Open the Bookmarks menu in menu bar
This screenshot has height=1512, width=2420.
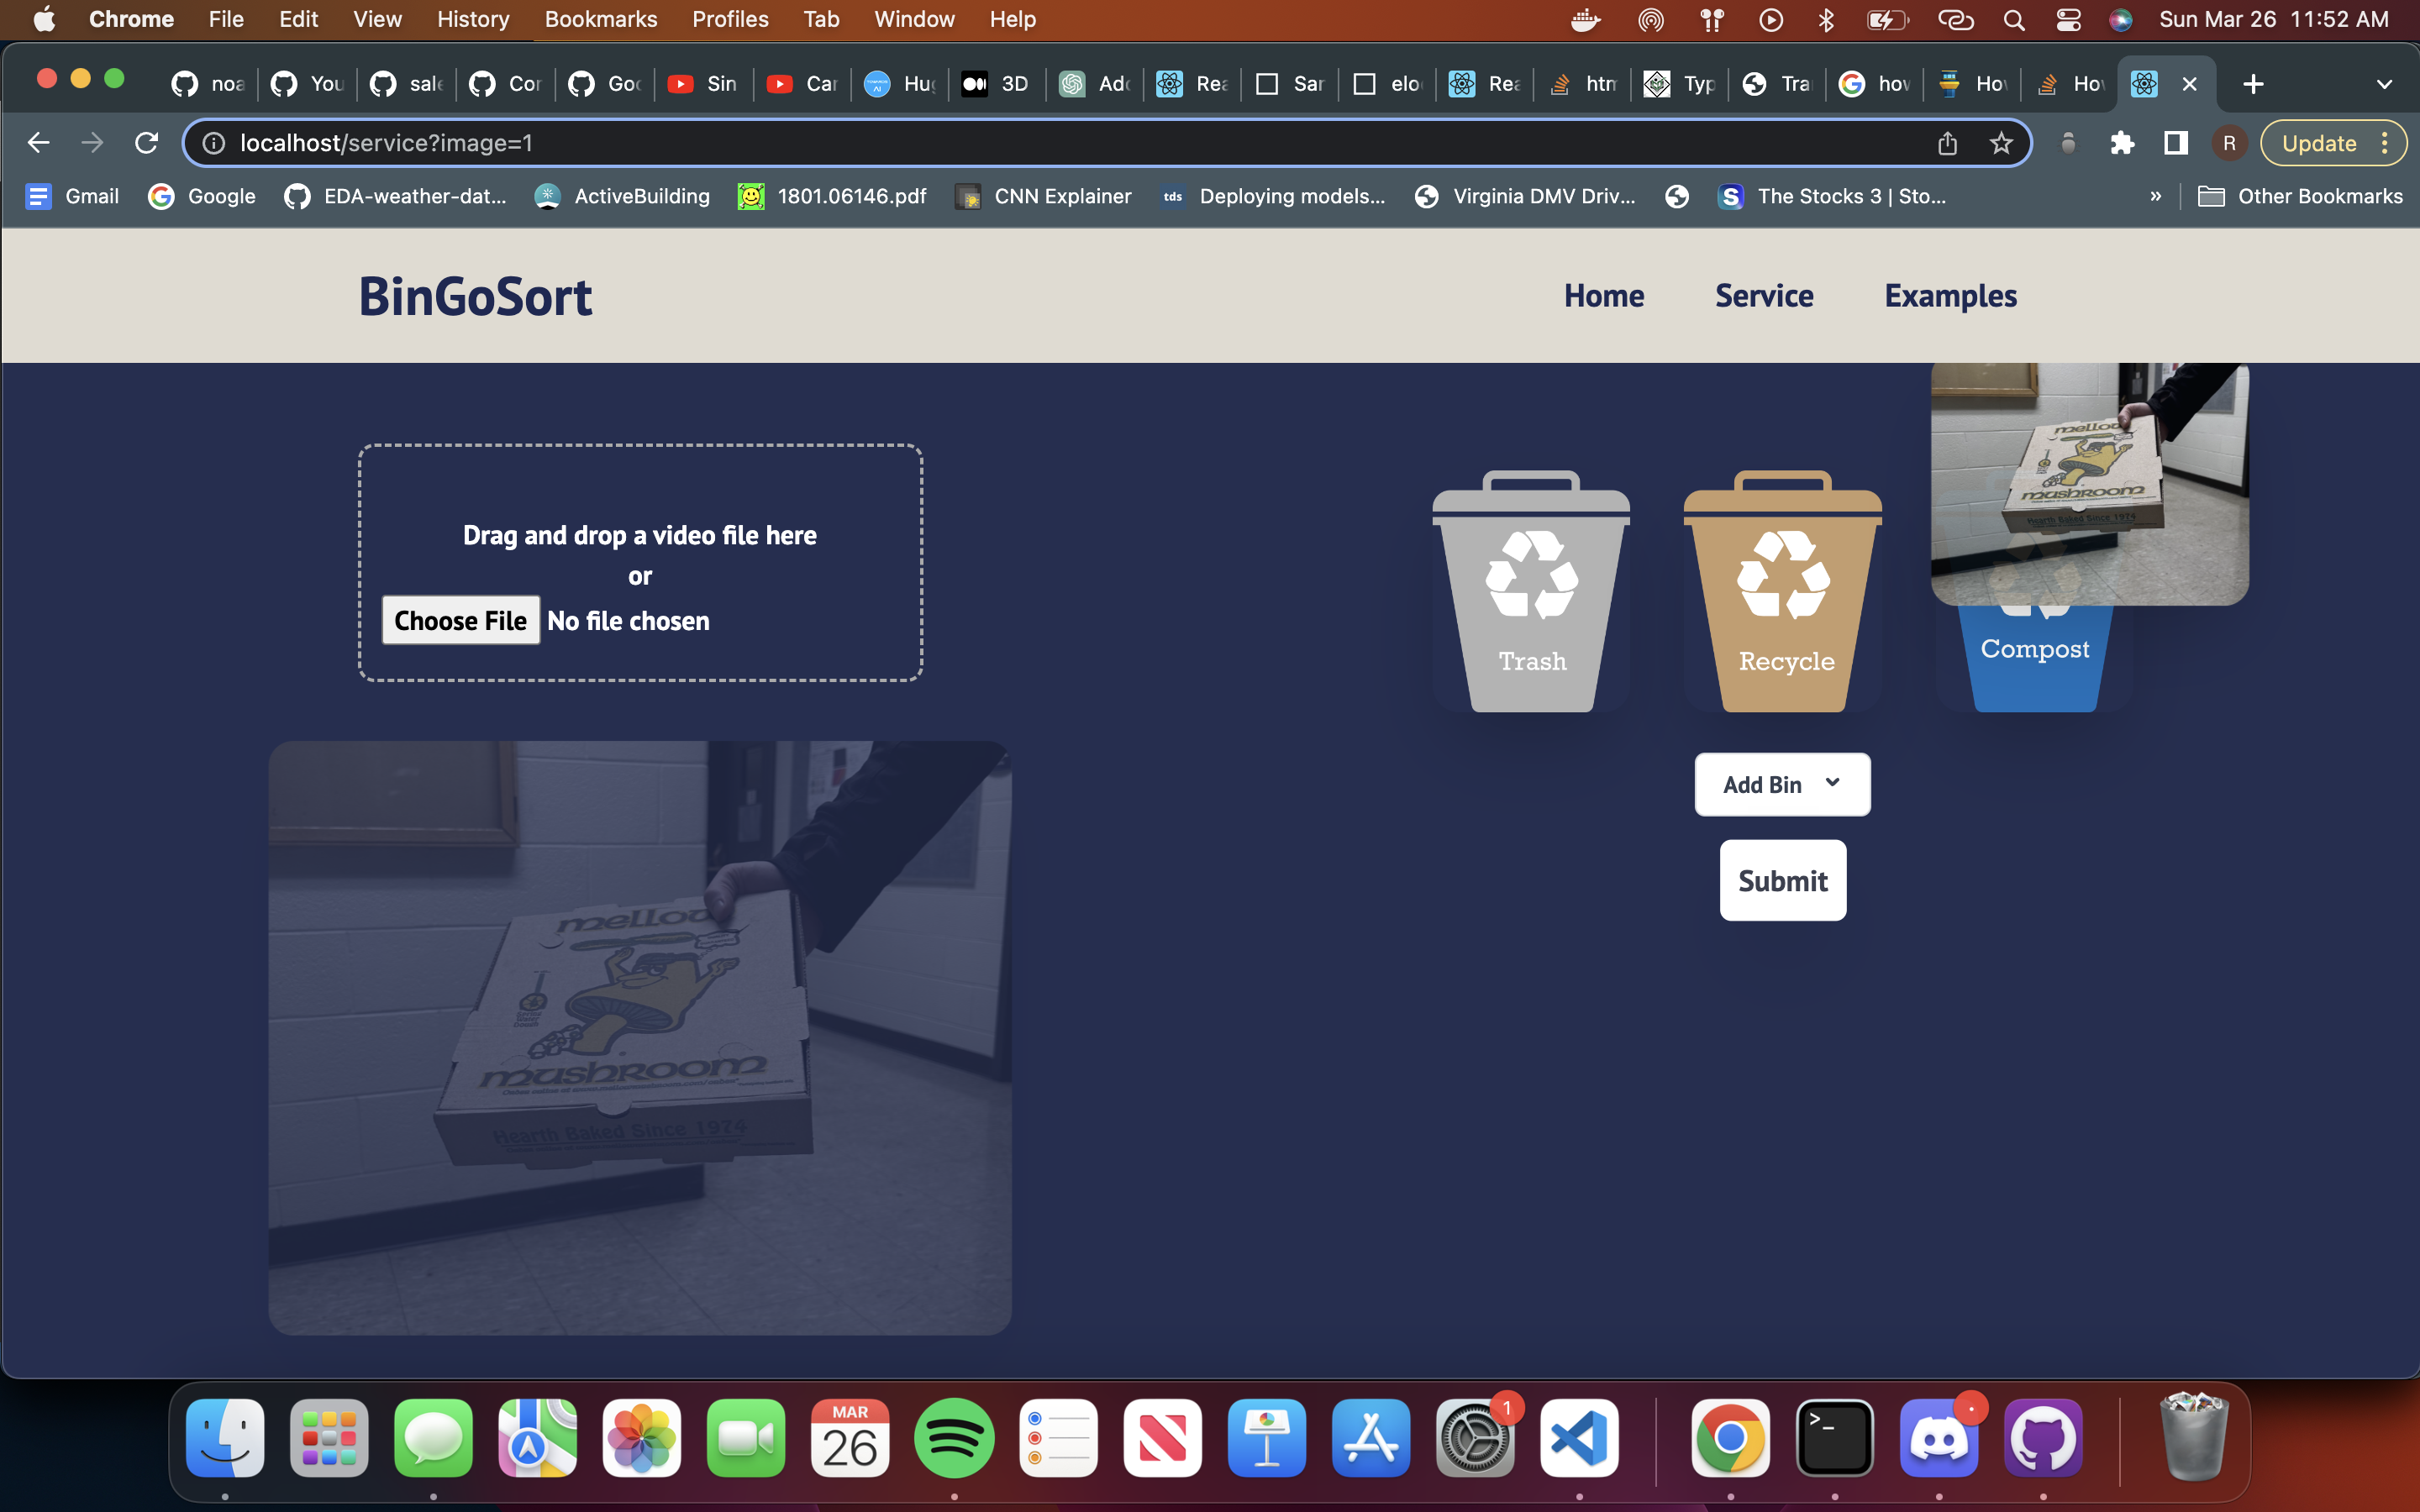tap(600, 19)
